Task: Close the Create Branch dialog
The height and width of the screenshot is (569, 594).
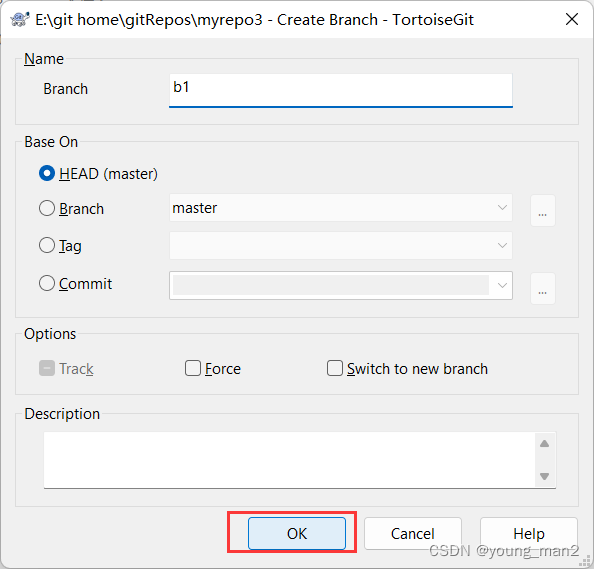Action: [x=572, y=19]
